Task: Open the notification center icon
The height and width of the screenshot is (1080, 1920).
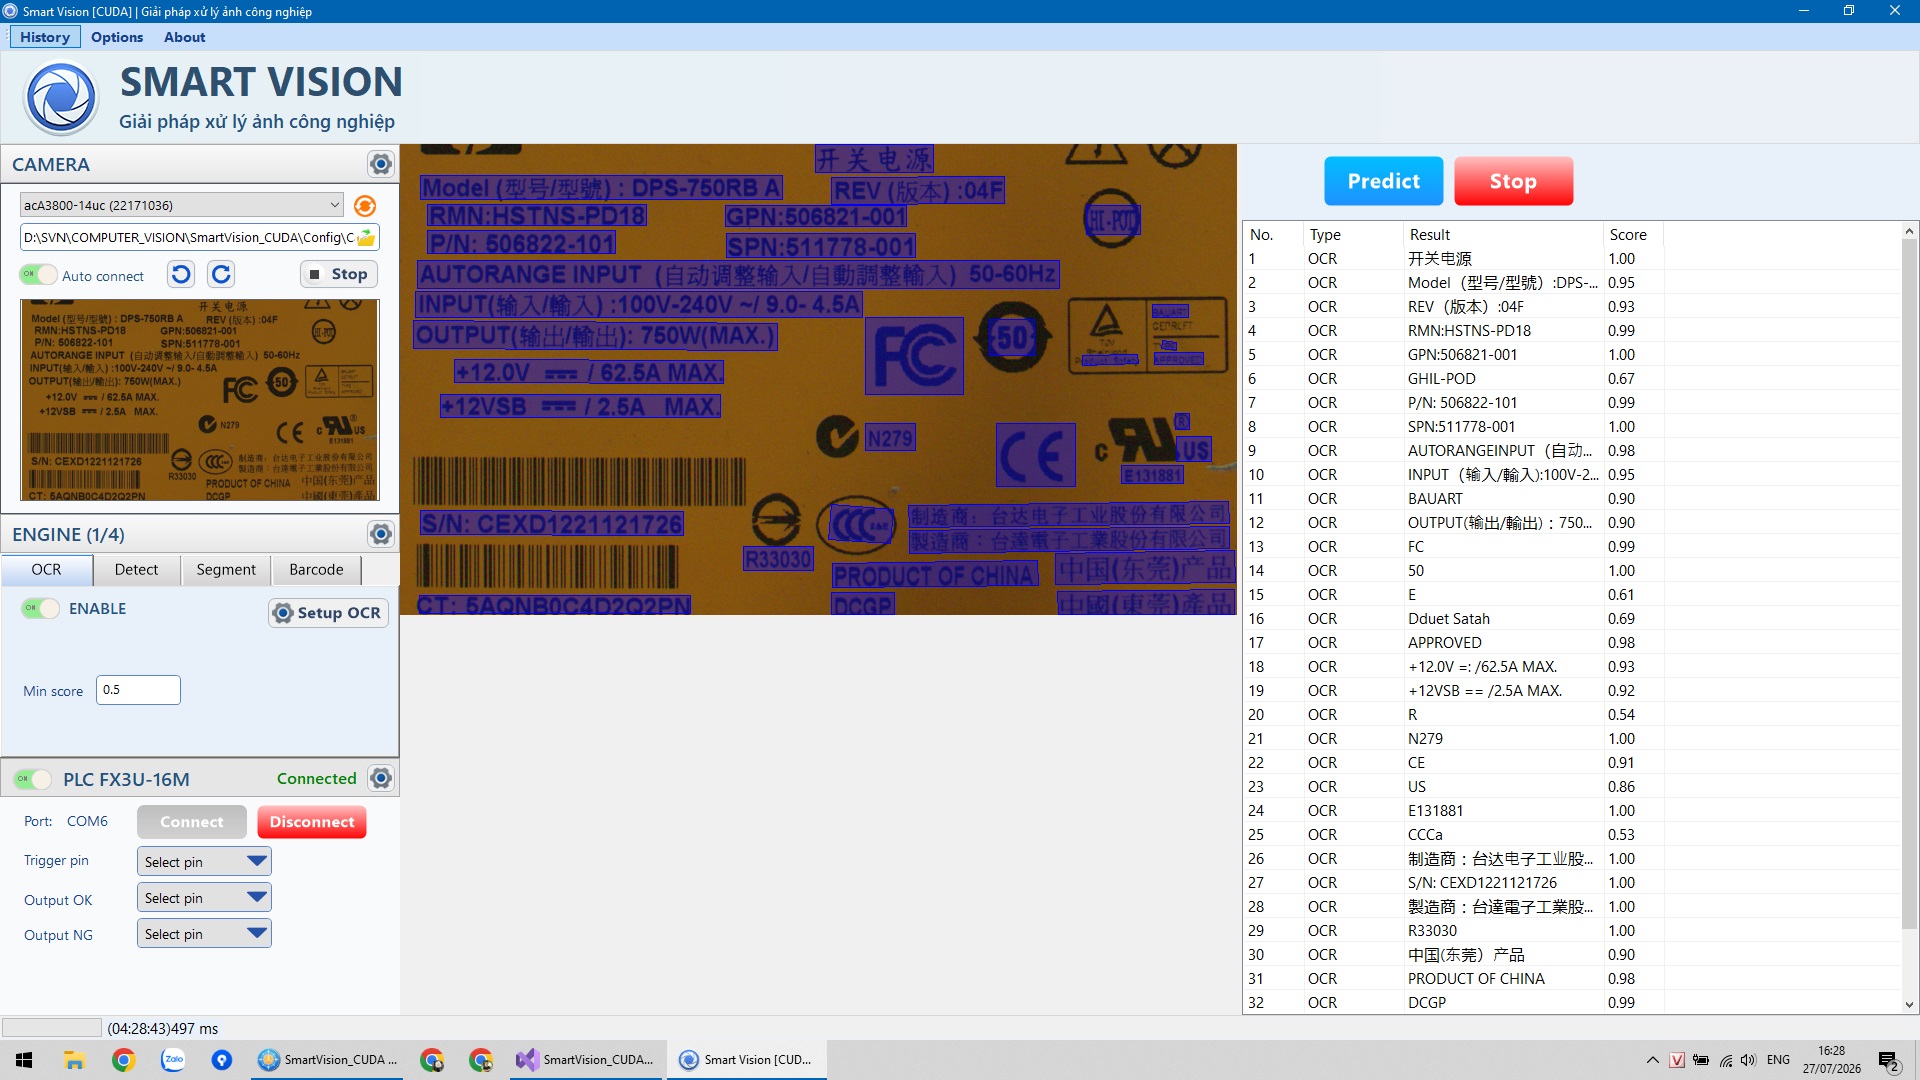Action: (1889, 1060)
